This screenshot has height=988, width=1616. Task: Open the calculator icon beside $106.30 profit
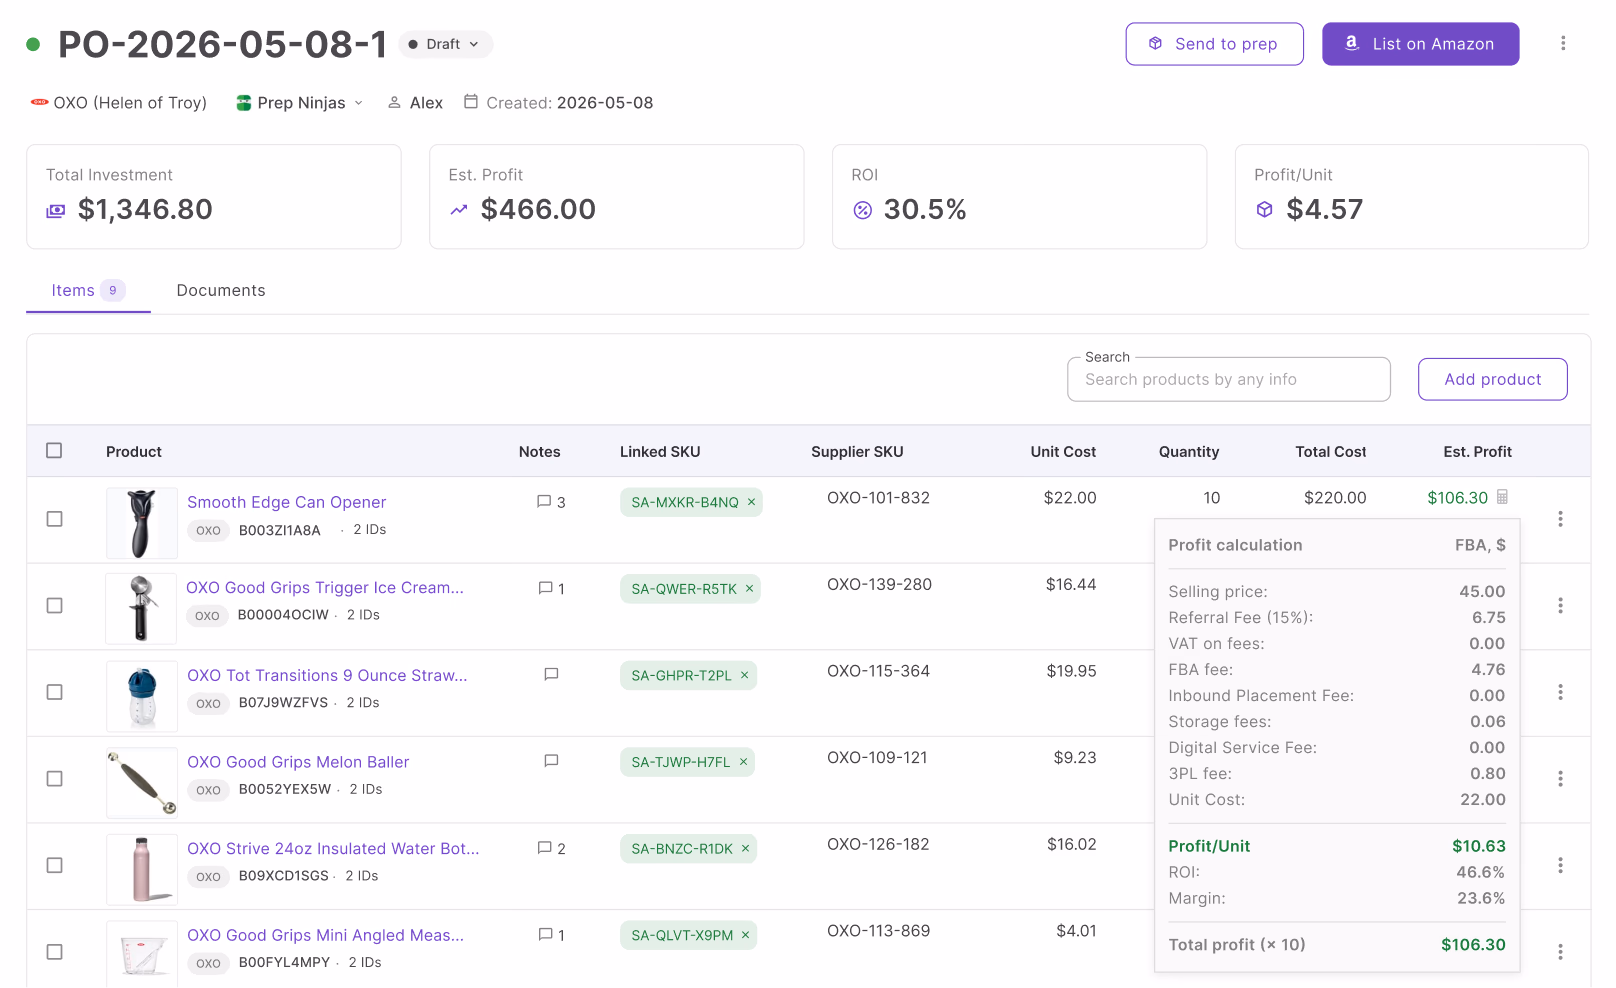[x=1502, y=497]
